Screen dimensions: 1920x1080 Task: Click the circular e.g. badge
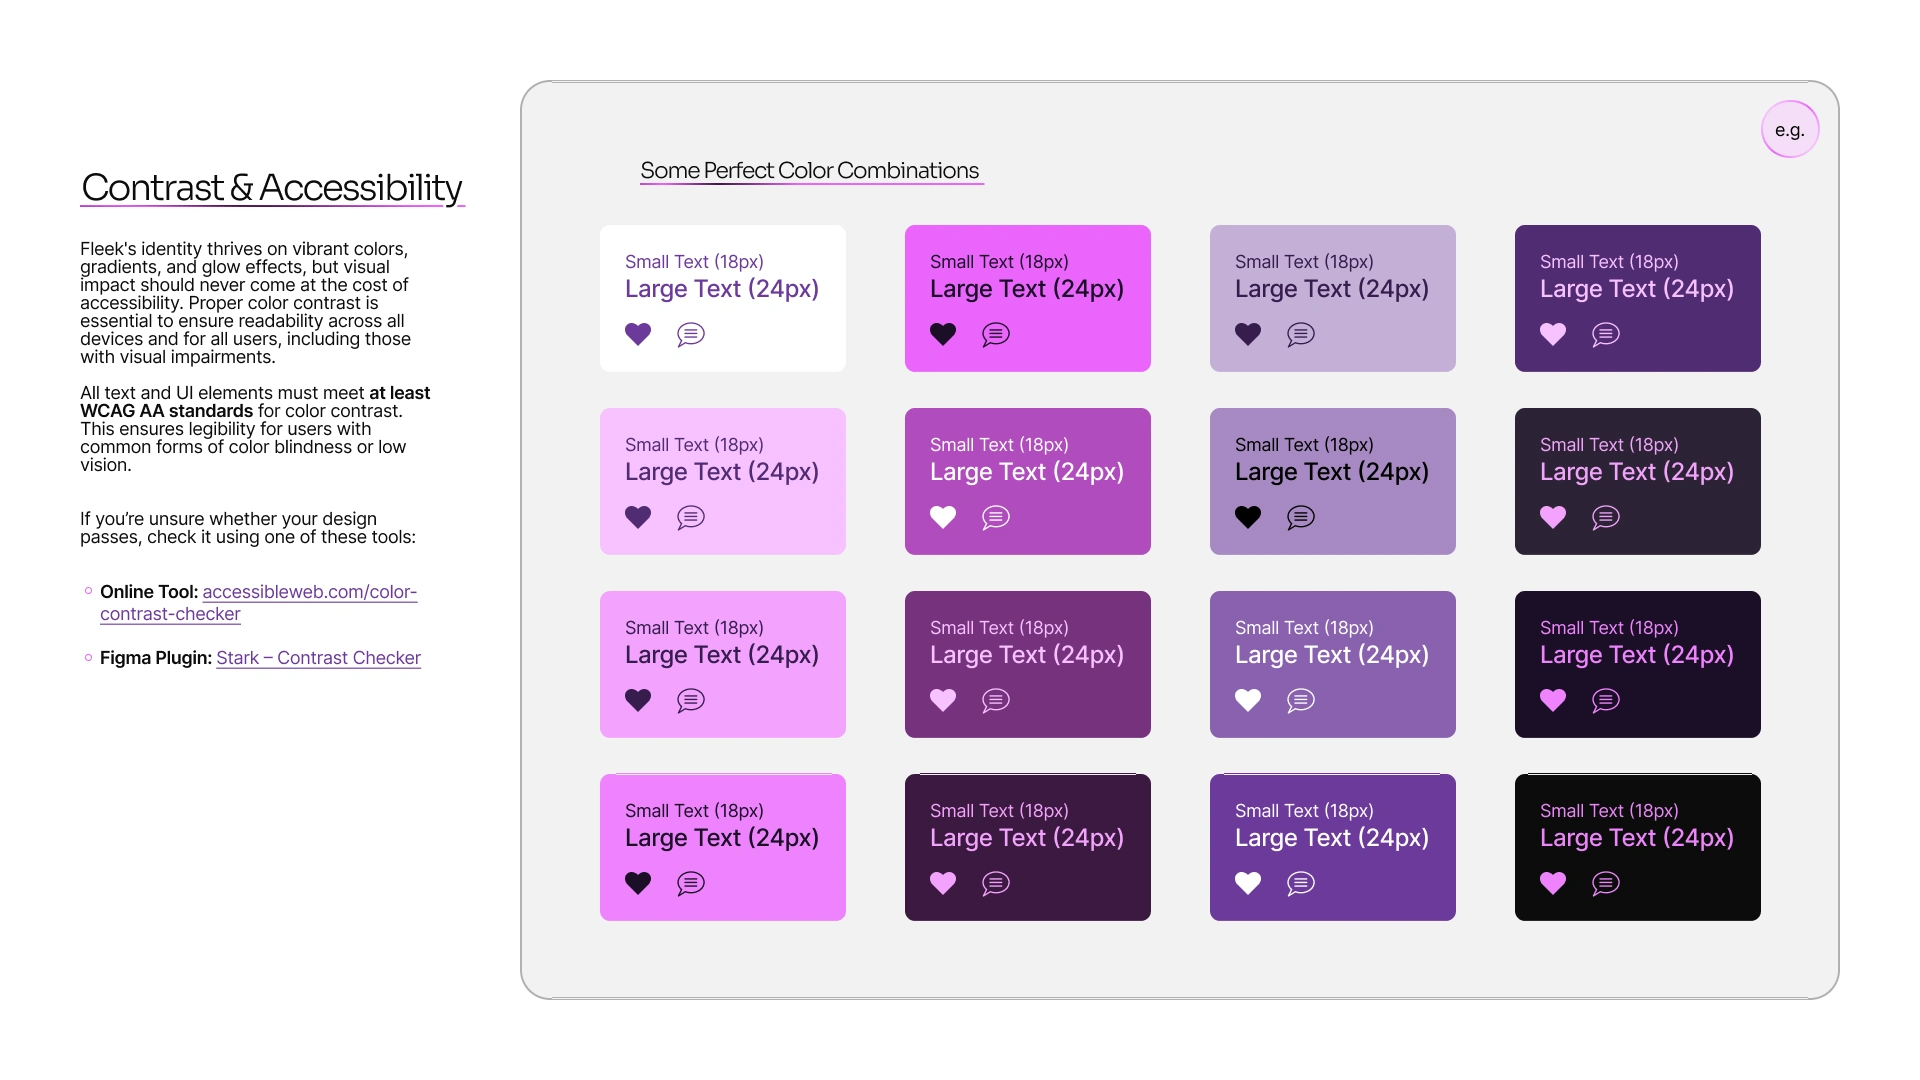point(1789,130)
